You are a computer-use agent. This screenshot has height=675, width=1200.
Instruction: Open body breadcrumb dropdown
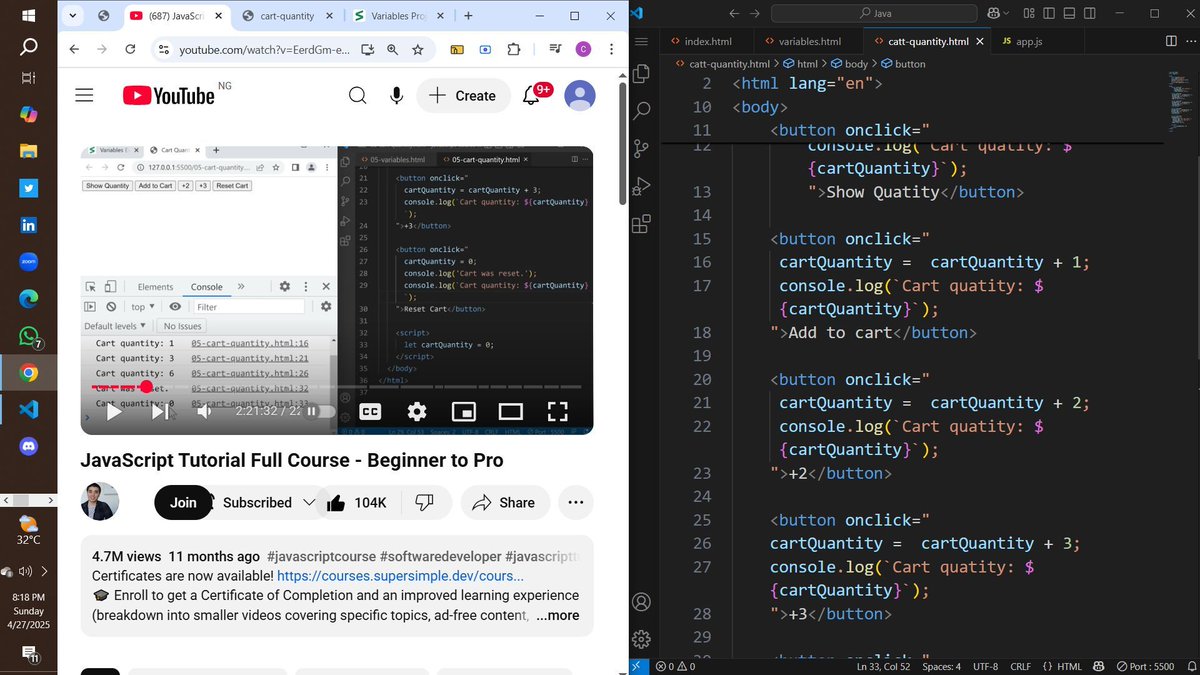click(849, 63)
